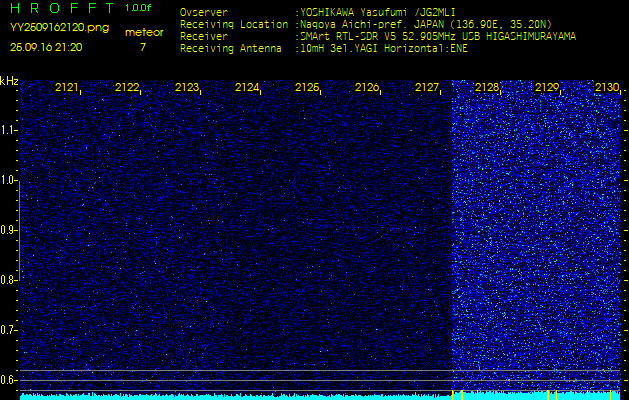Click the Receiving Antenna value 10mH 3el.YAGI
629x400 pixels.
[384, 49]
